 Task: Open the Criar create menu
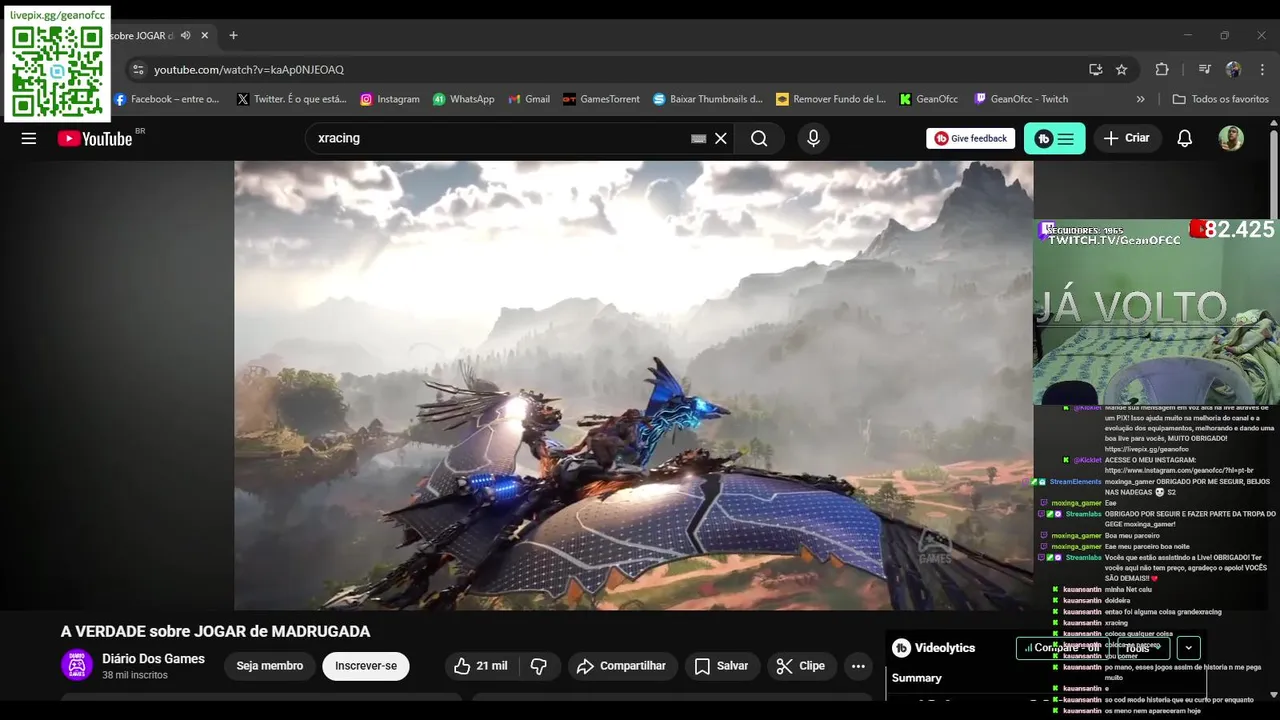pyautogui.click(x=1126, y=138)
